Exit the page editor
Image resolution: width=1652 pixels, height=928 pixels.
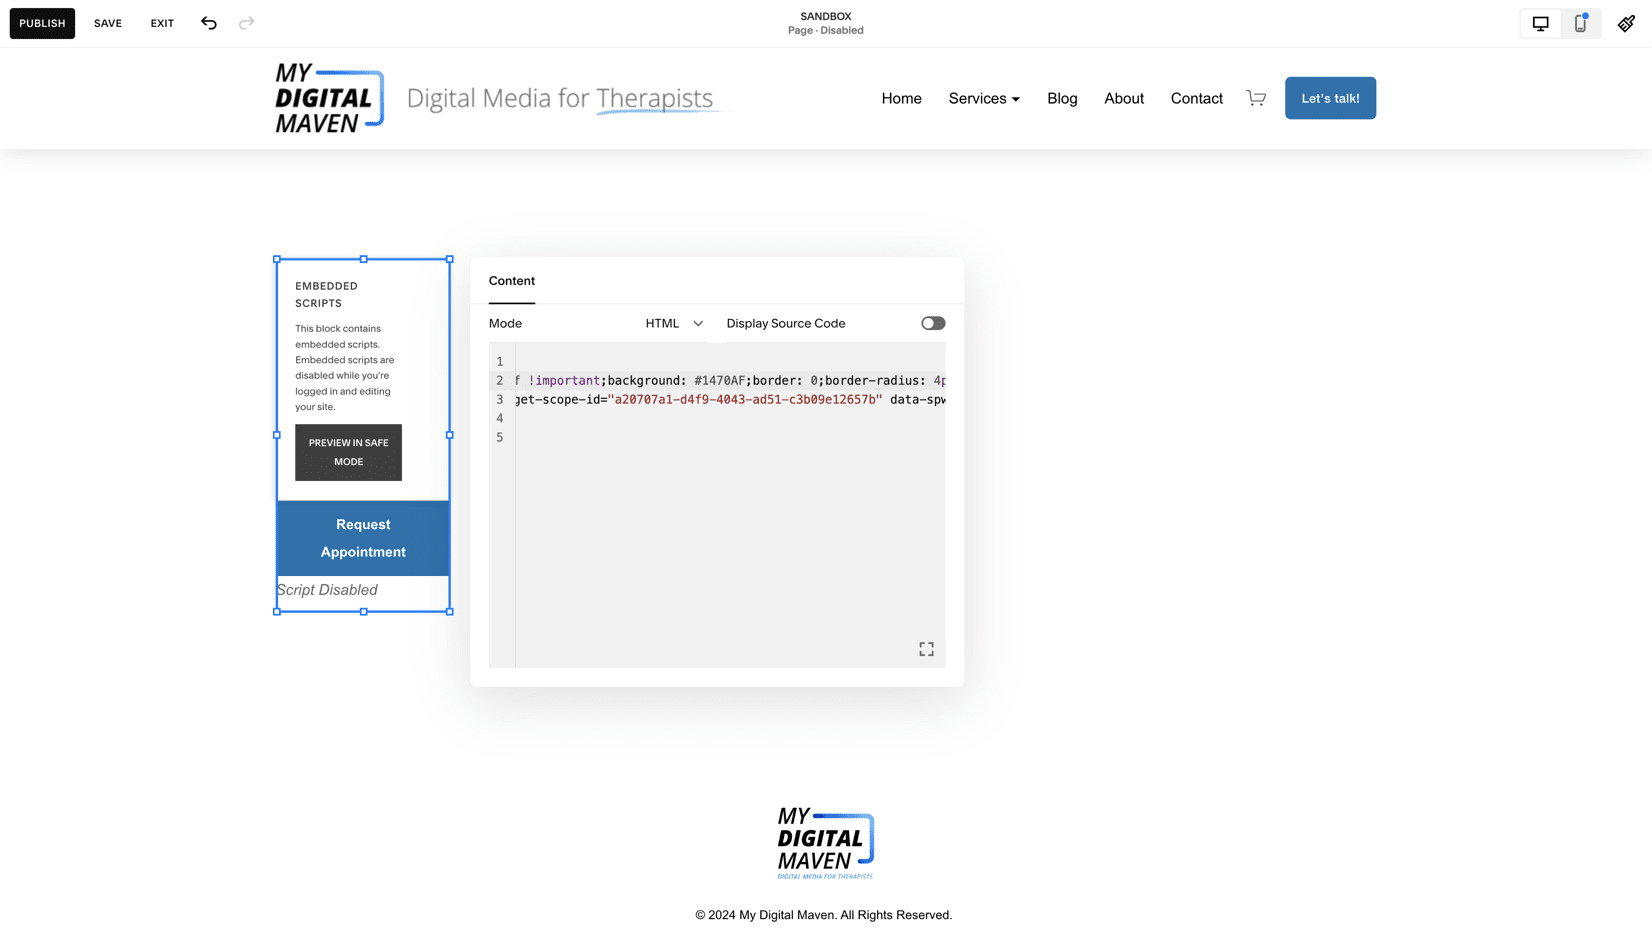click(161, 22)
